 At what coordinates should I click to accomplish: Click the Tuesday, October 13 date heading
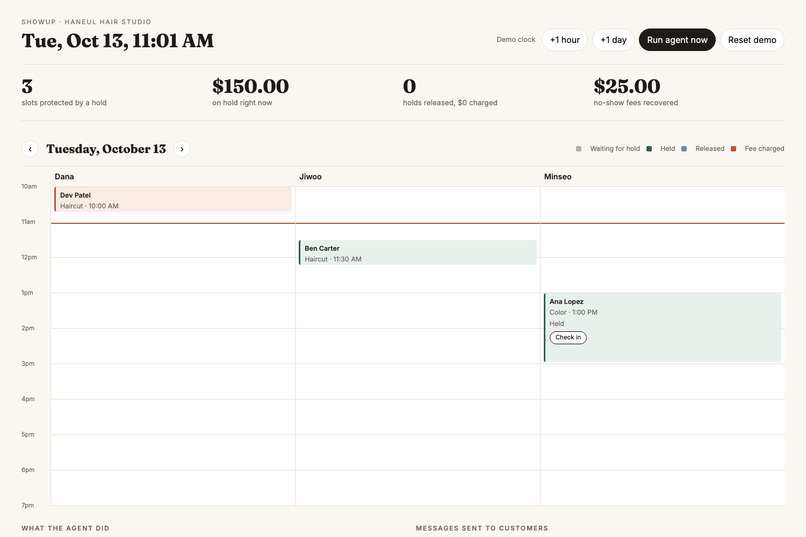(106, 149)
